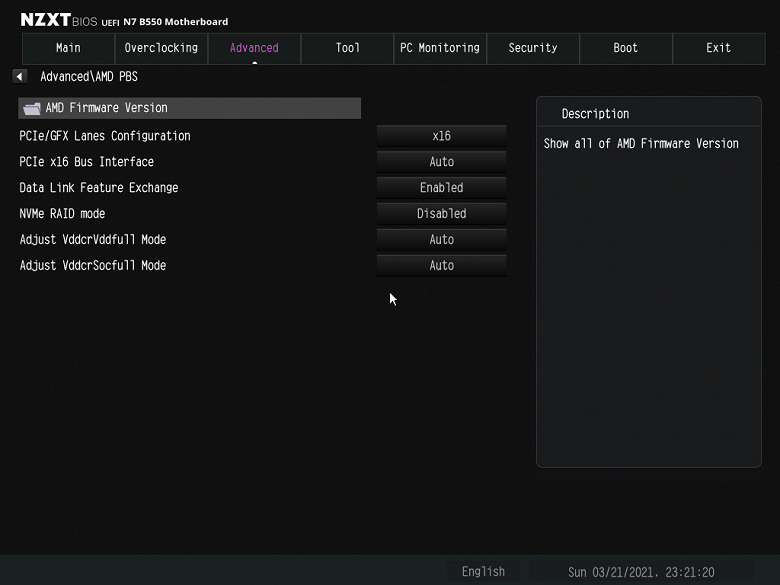Click the back arrow beside Advanced\AMD PBS
This screenshot has width=780, height=585.
[x=19, y=77]
